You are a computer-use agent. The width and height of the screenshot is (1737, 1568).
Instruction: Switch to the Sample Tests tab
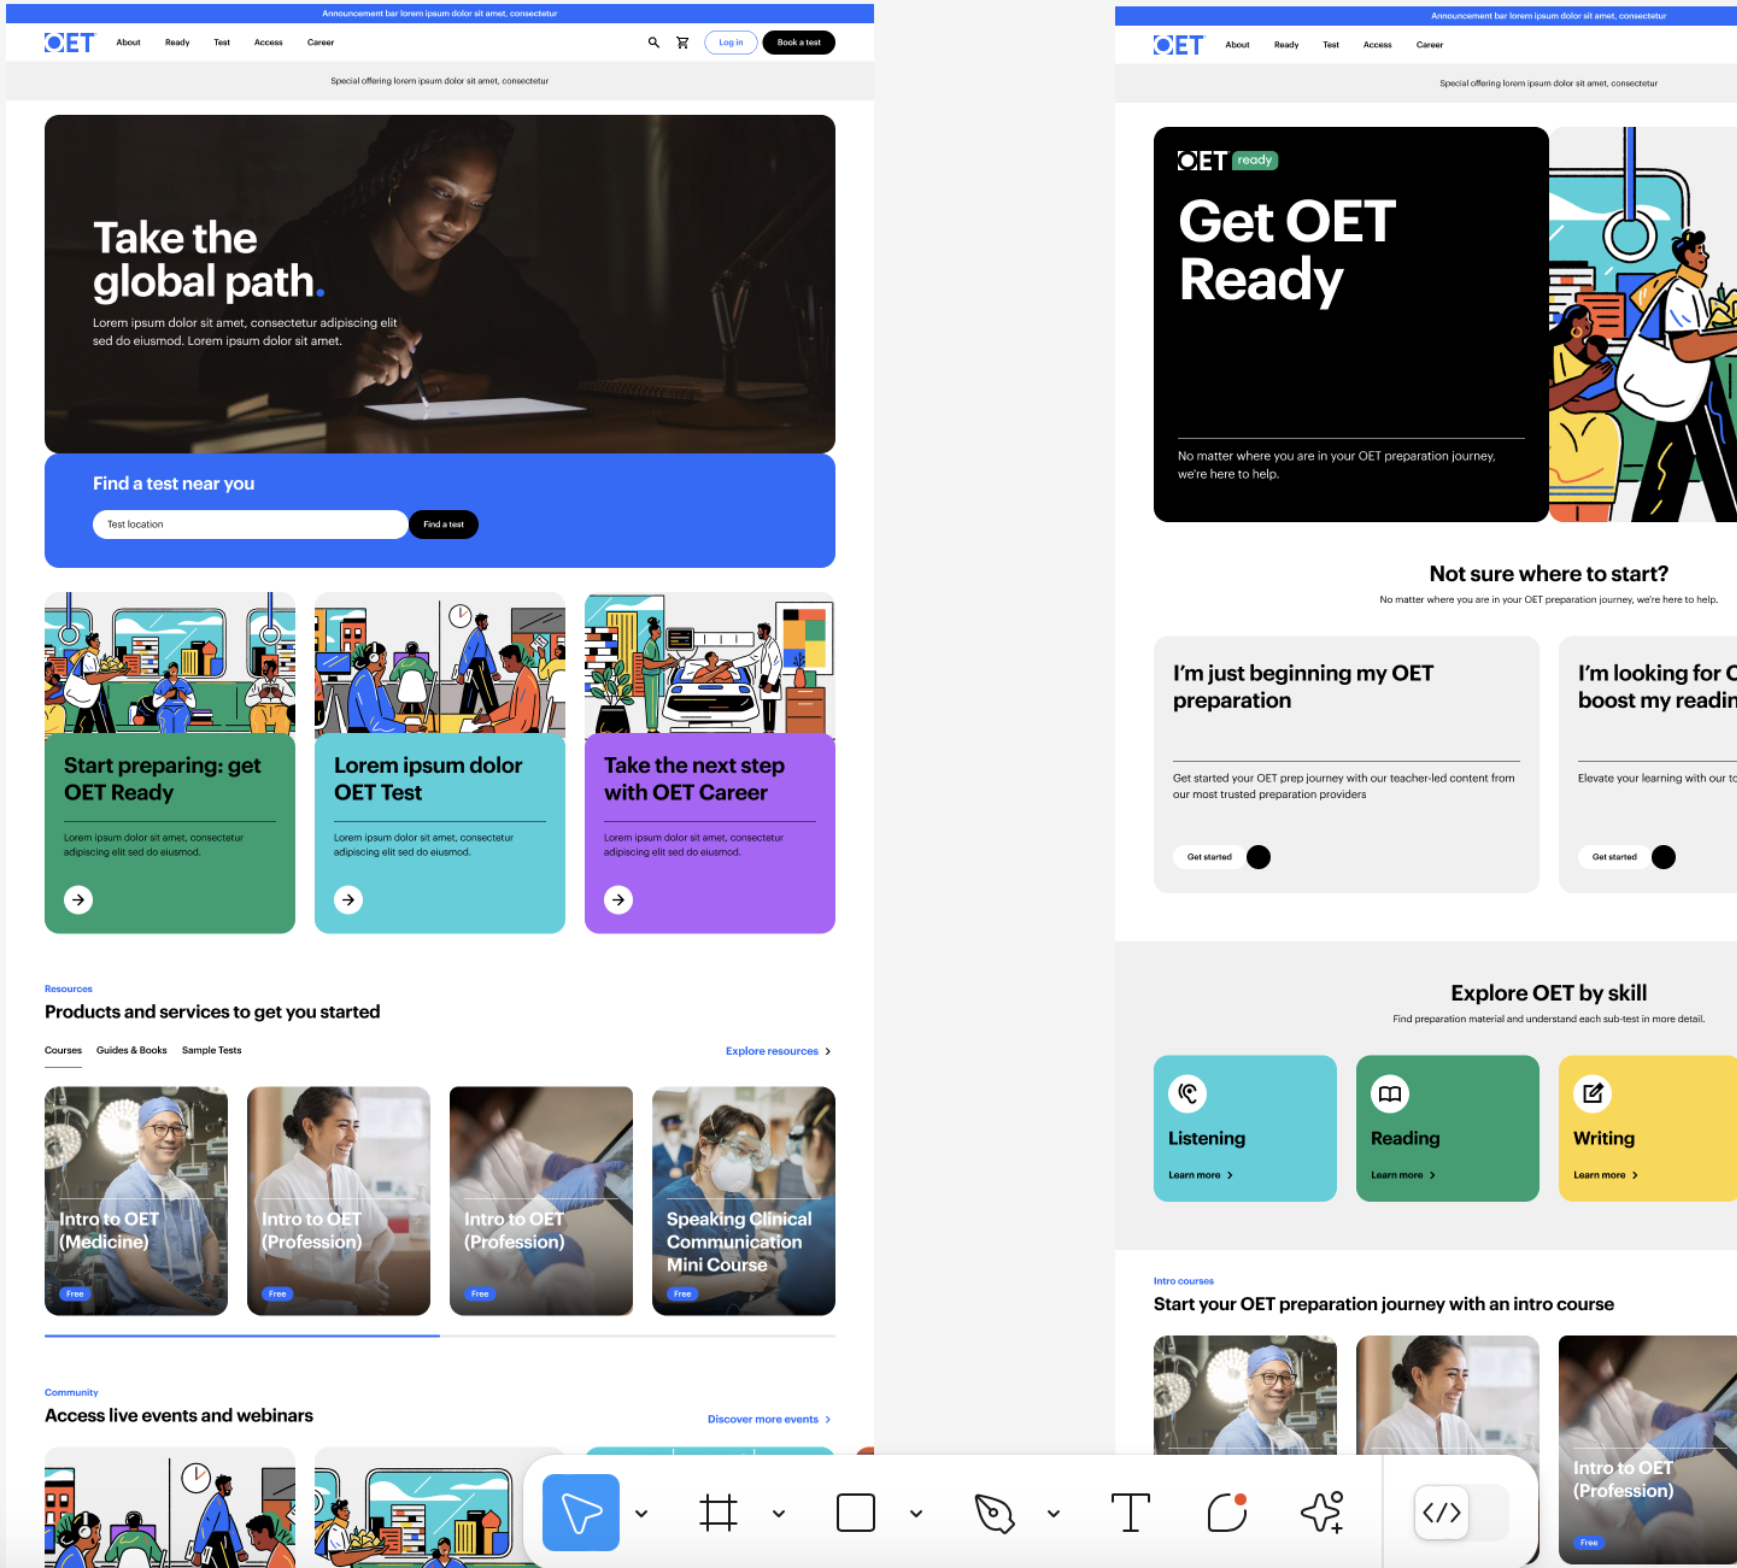[211, 1050]
